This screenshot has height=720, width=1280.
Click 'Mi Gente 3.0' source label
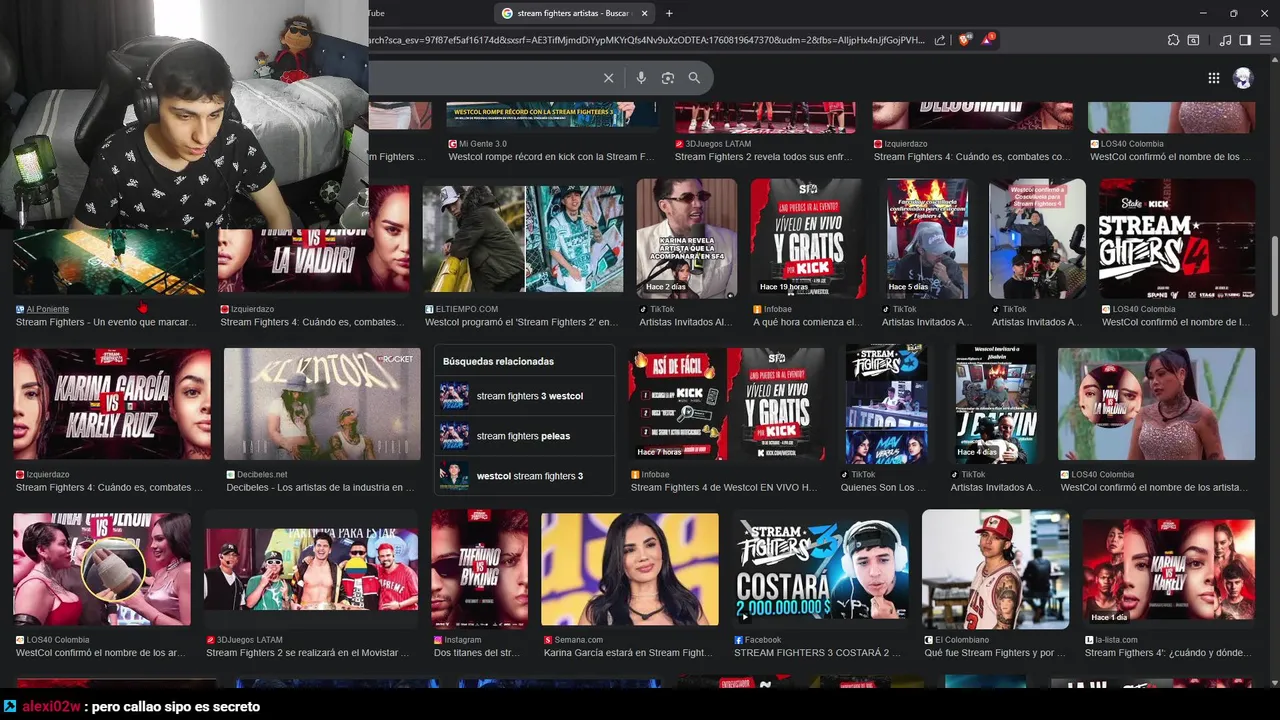click(483, 144)
